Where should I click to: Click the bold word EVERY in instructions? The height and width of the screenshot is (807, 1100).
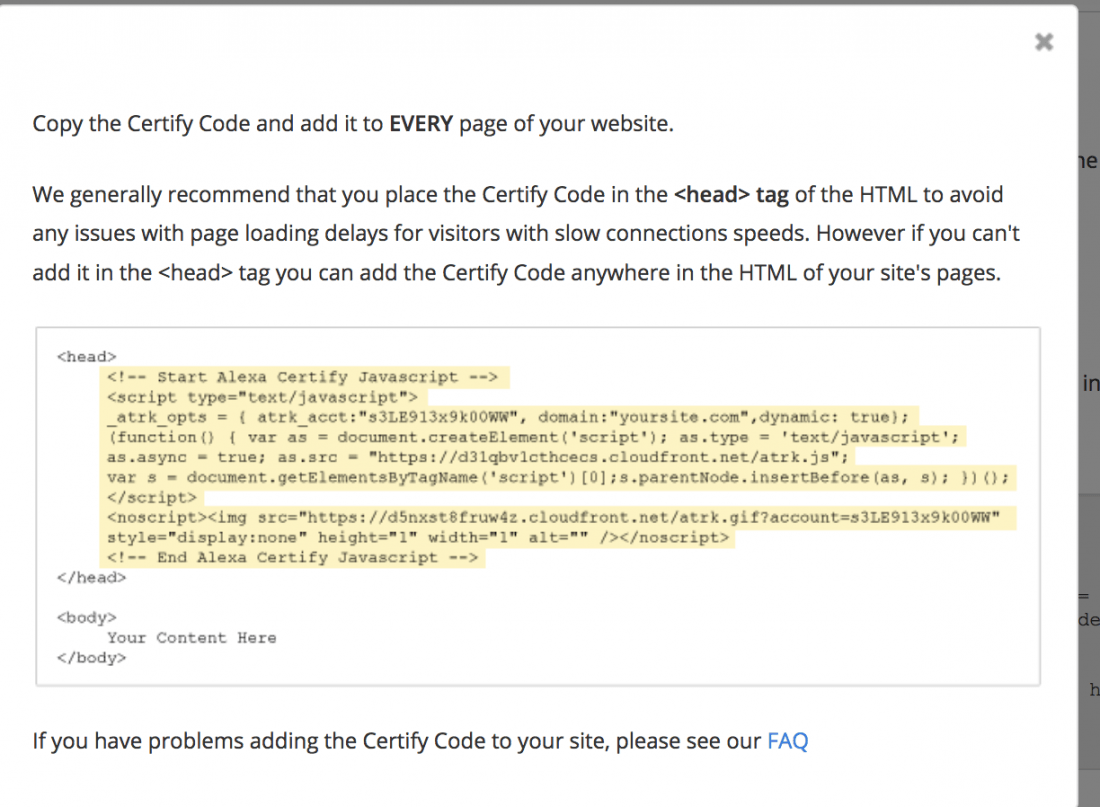[x=421, y=124]
